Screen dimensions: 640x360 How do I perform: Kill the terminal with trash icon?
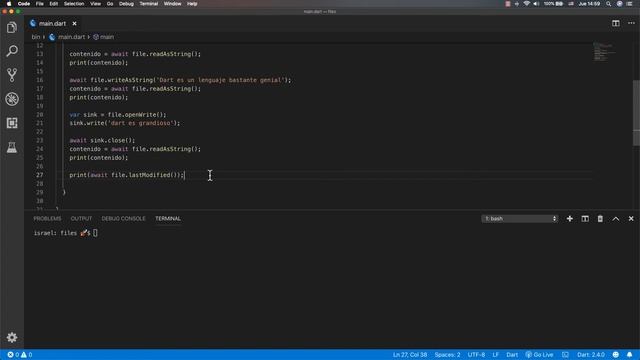[x=600, y=219]
